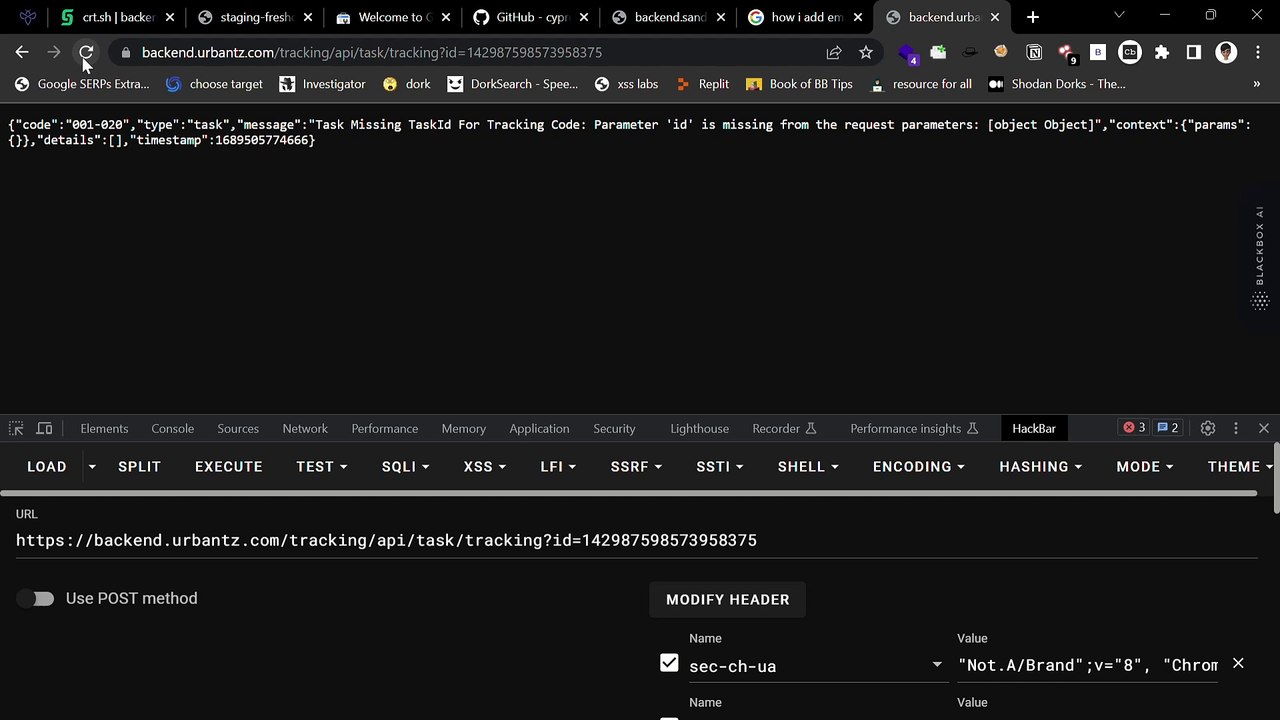Close the DevTools panel
The width and height of the screenshot is (1280, 720).
tap(1264, 428)
